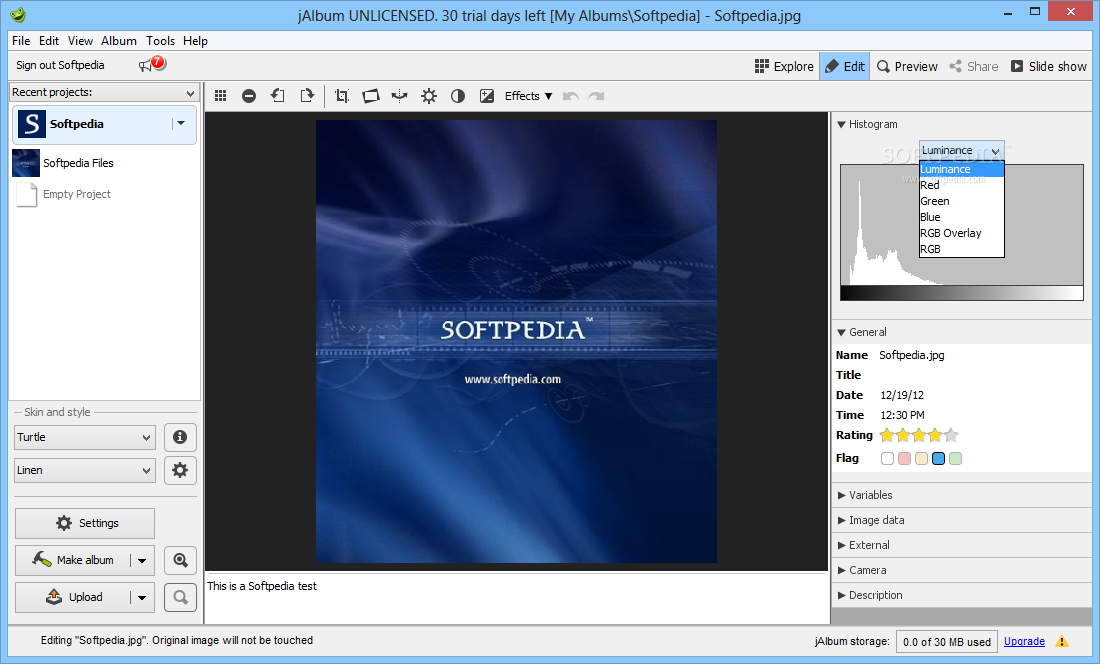Click the flip/mirror tool icon
Screen dimensions: 1100x664
point(399,96)
